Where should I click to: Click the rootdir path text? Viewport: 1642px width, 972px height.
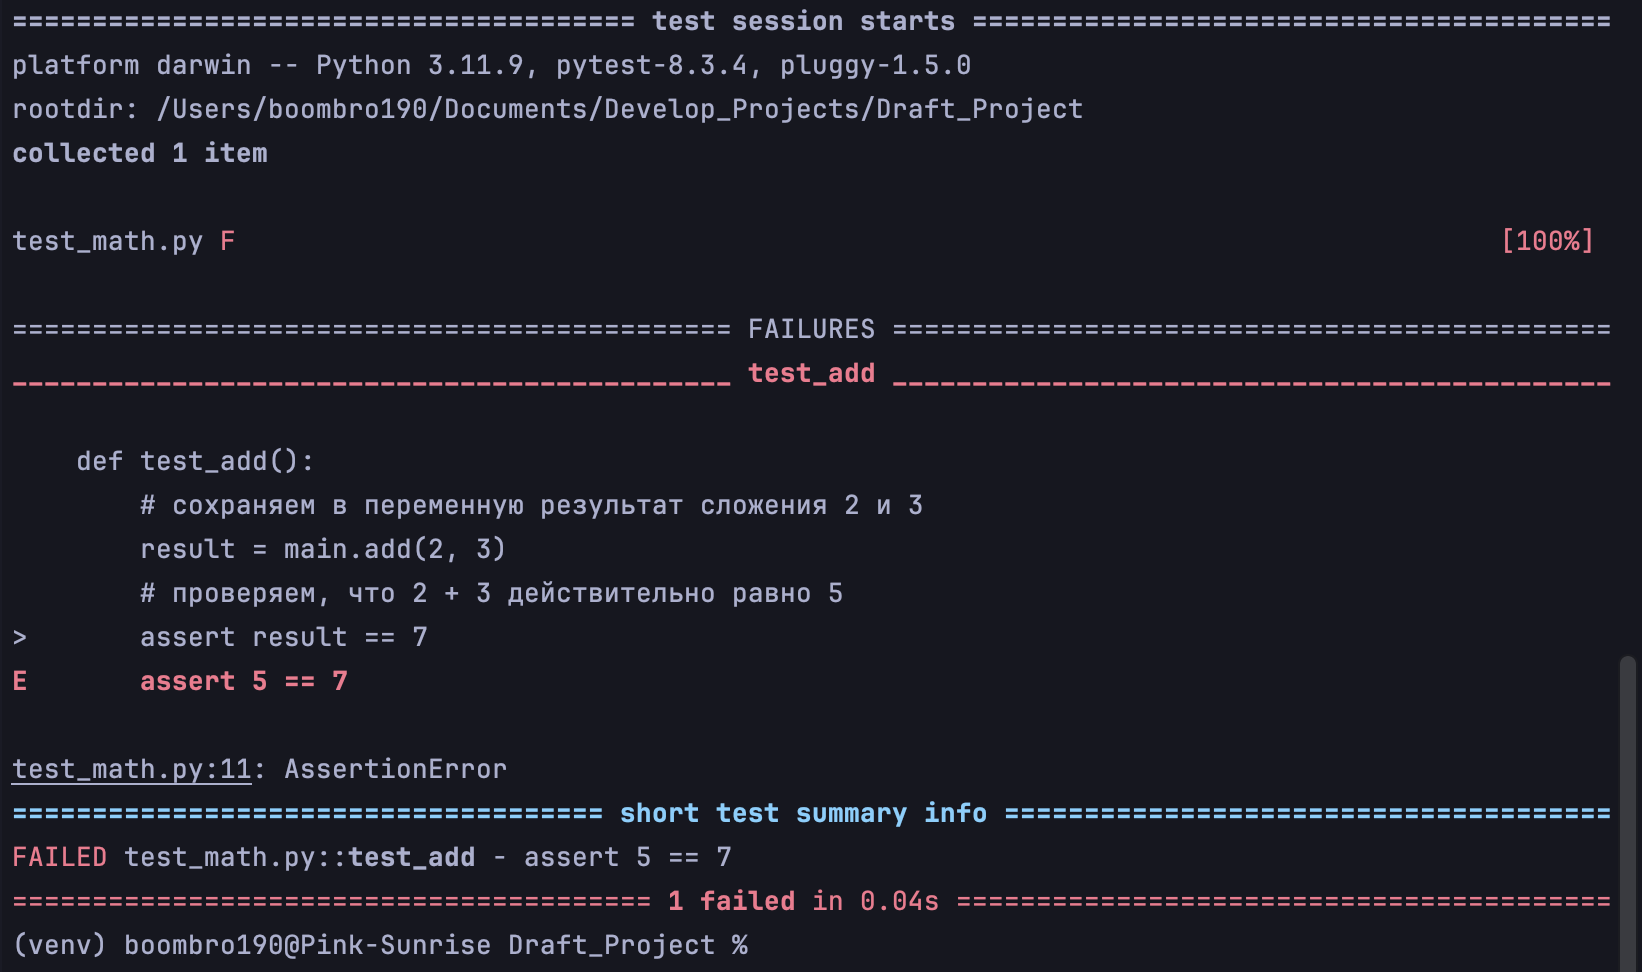[619, 109]
